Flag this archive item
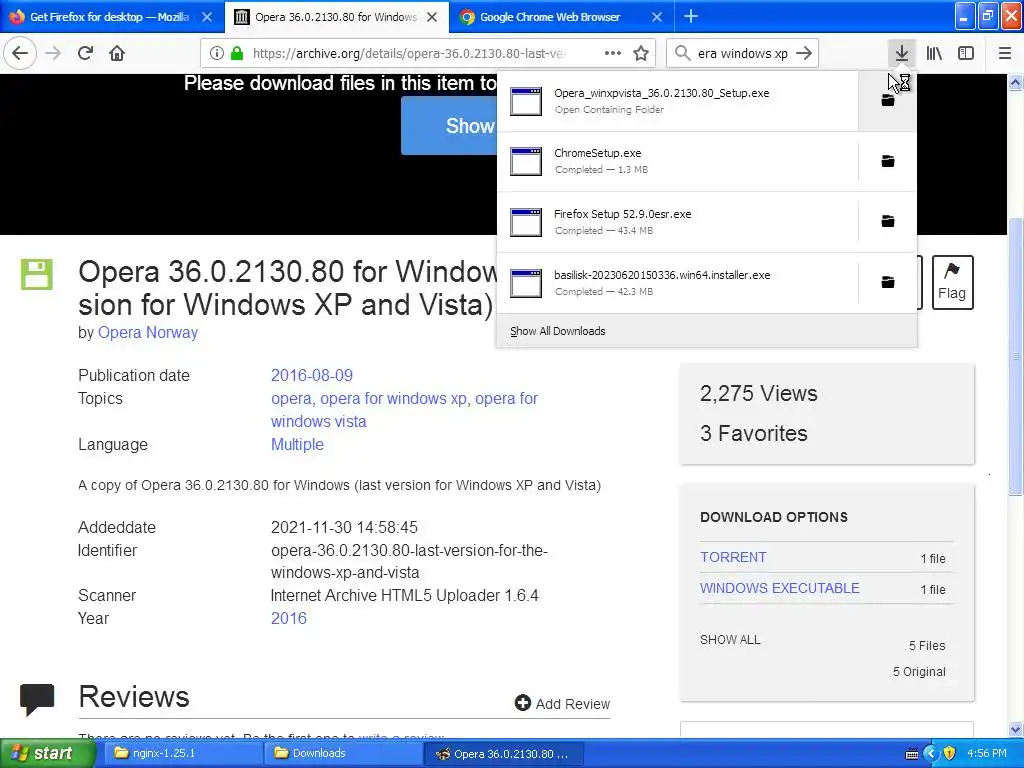Image resolution: width=1024 pixels, height=768 pixels. tap(952, 282)
